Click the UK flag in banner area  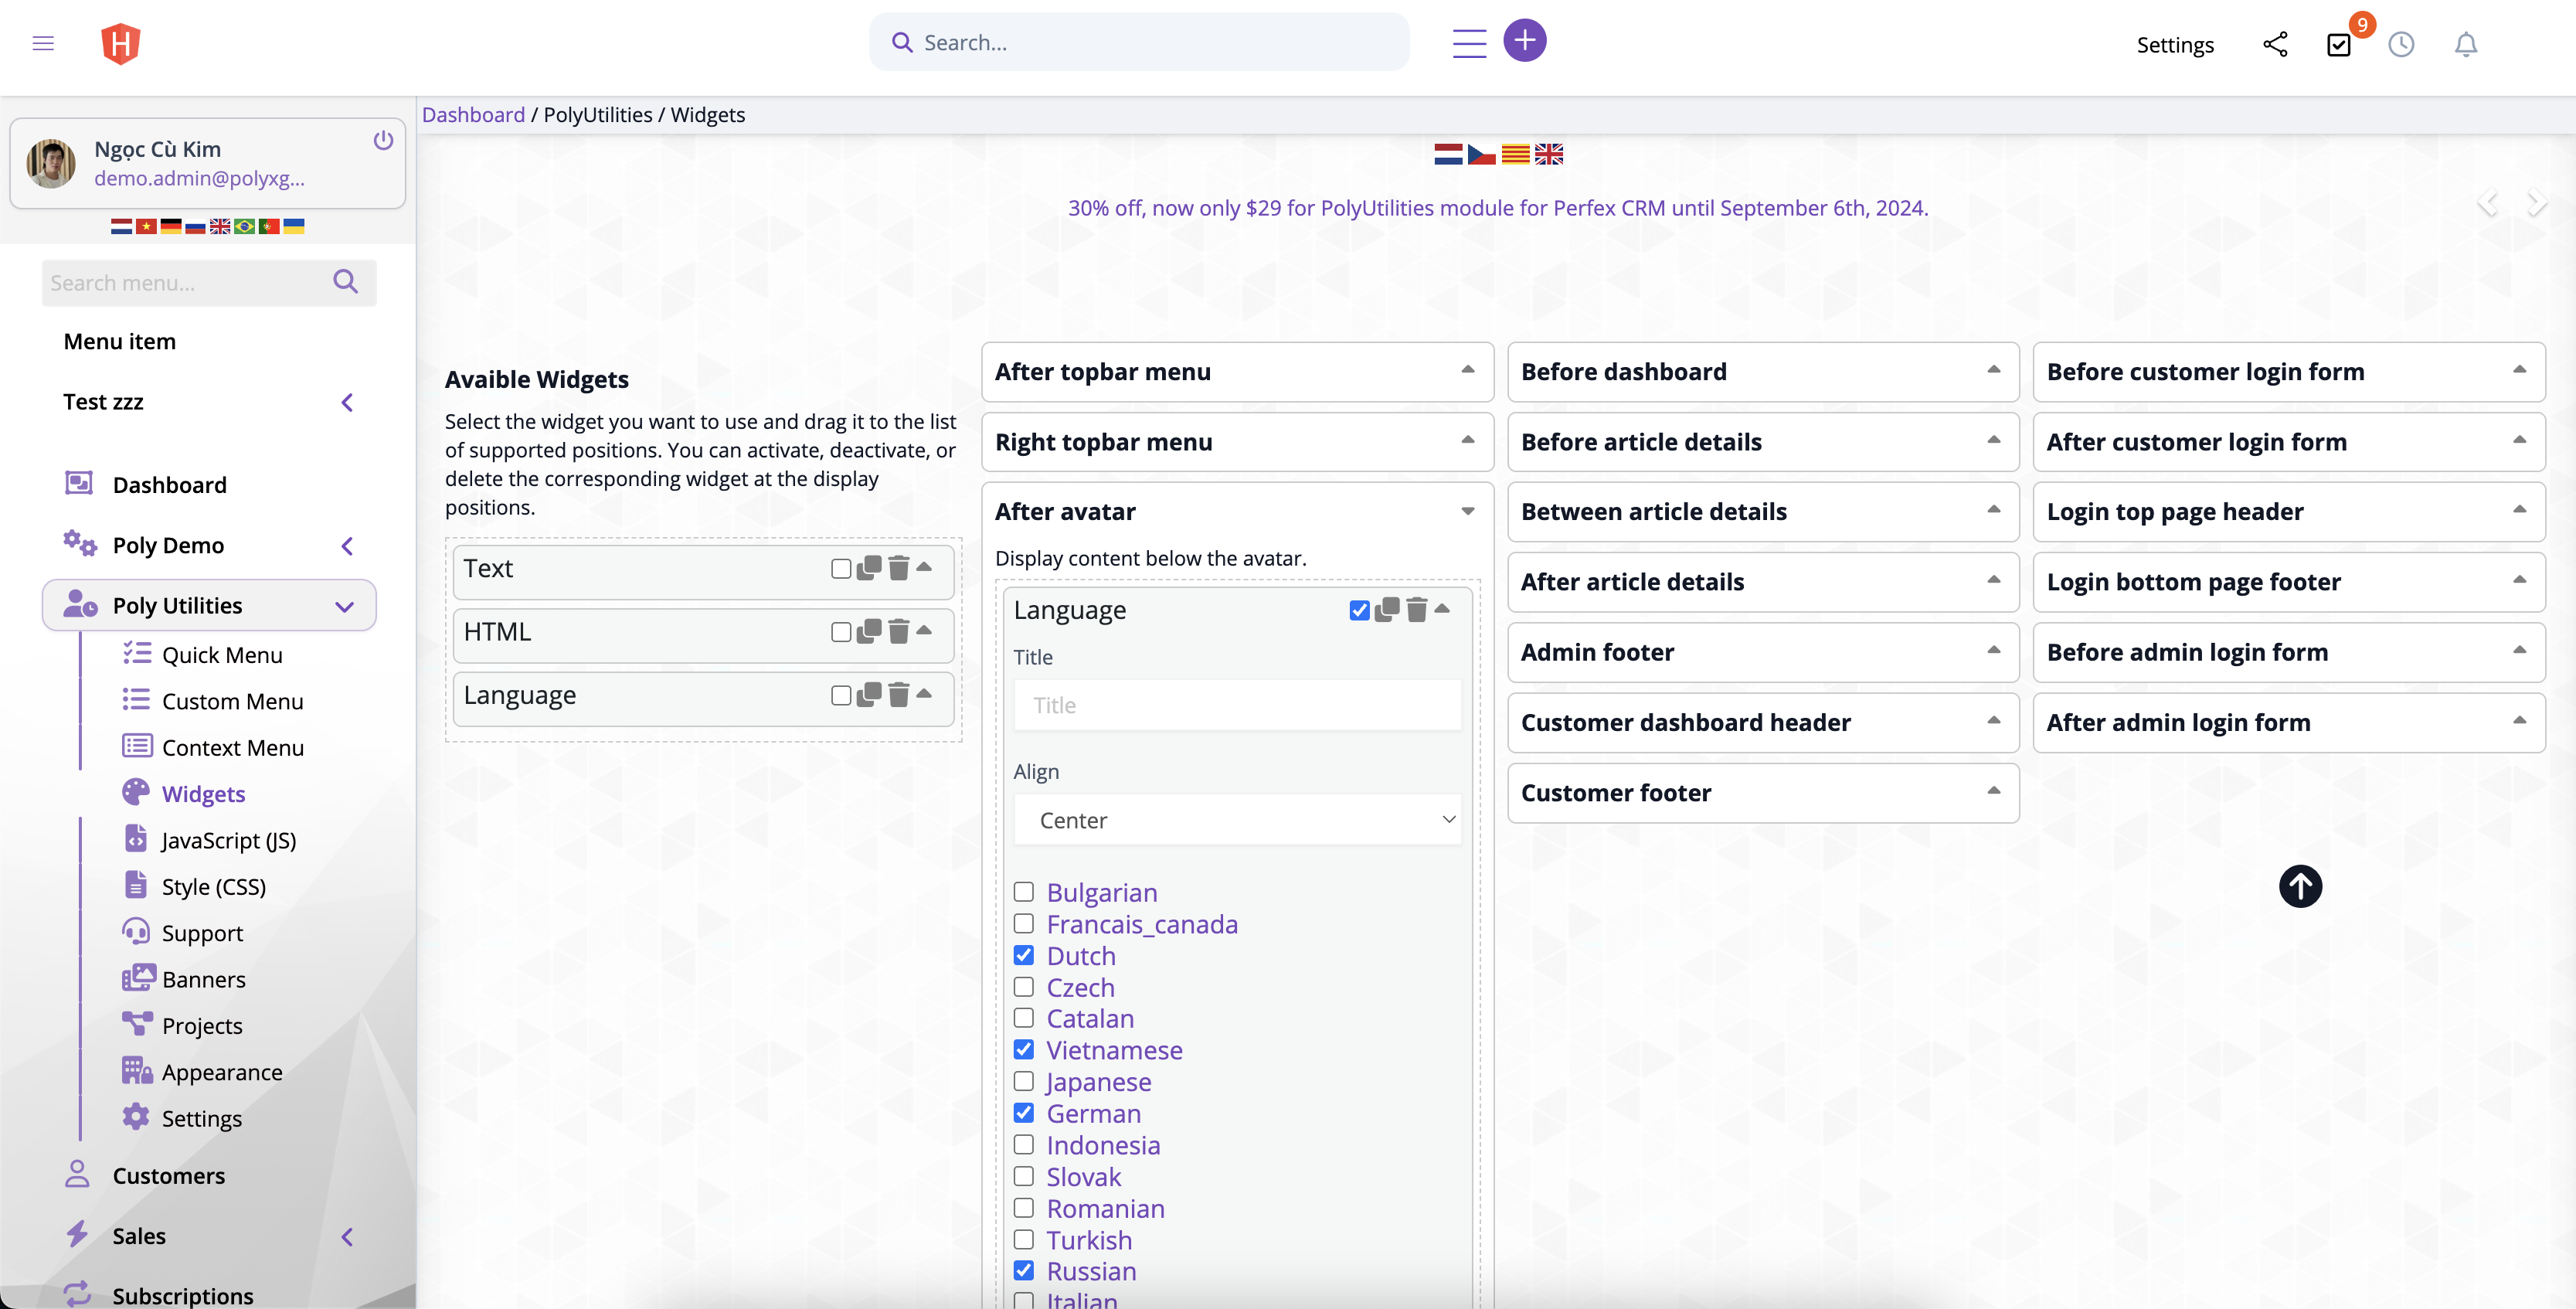1549,154
